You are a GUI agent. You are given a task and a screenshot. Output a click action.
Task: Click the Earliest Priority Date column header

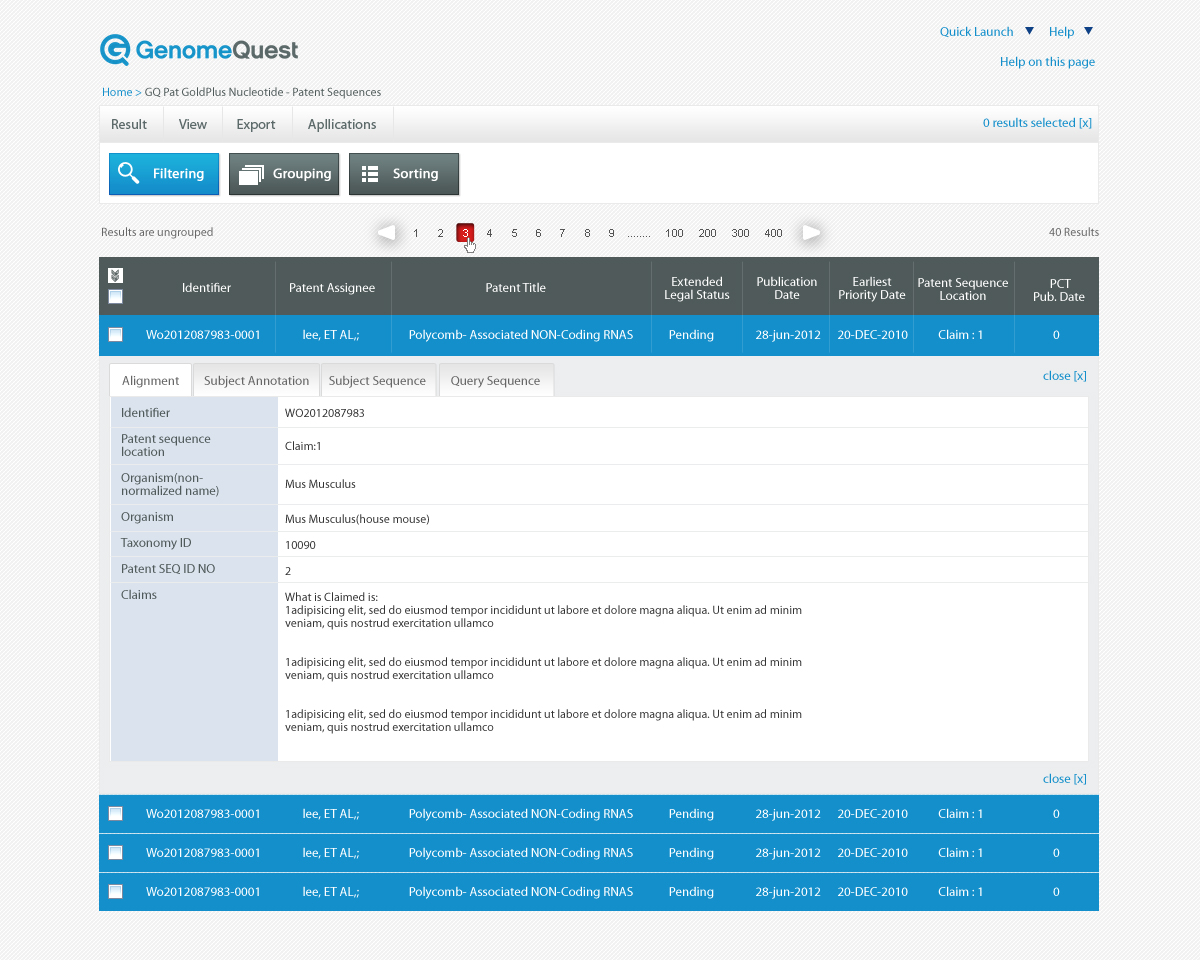872,289
